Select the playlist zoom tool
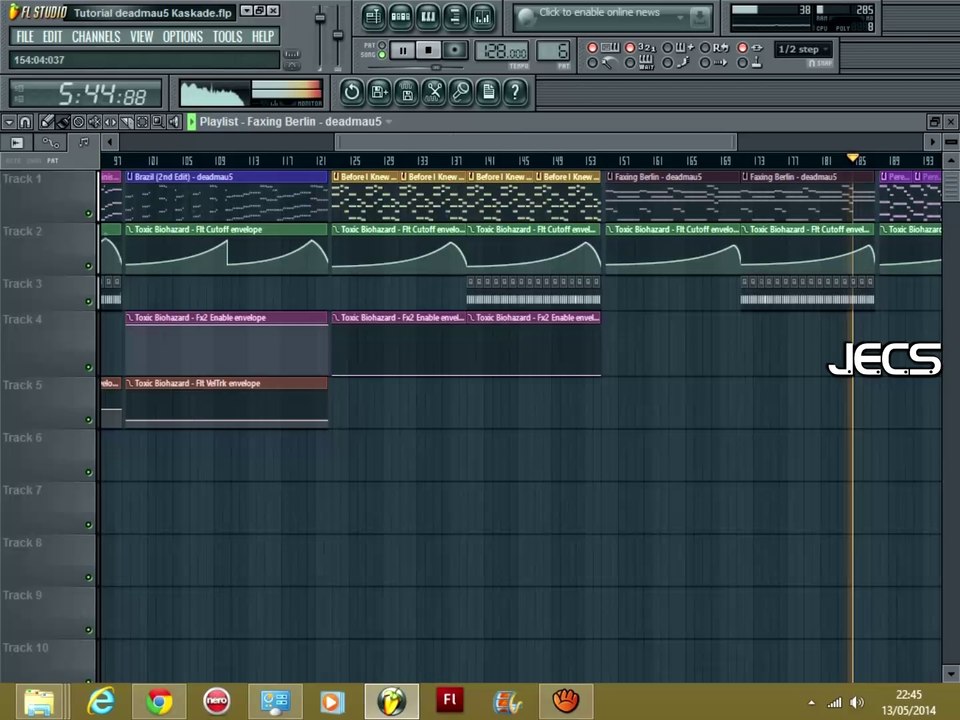 click(x=158, y=122)
